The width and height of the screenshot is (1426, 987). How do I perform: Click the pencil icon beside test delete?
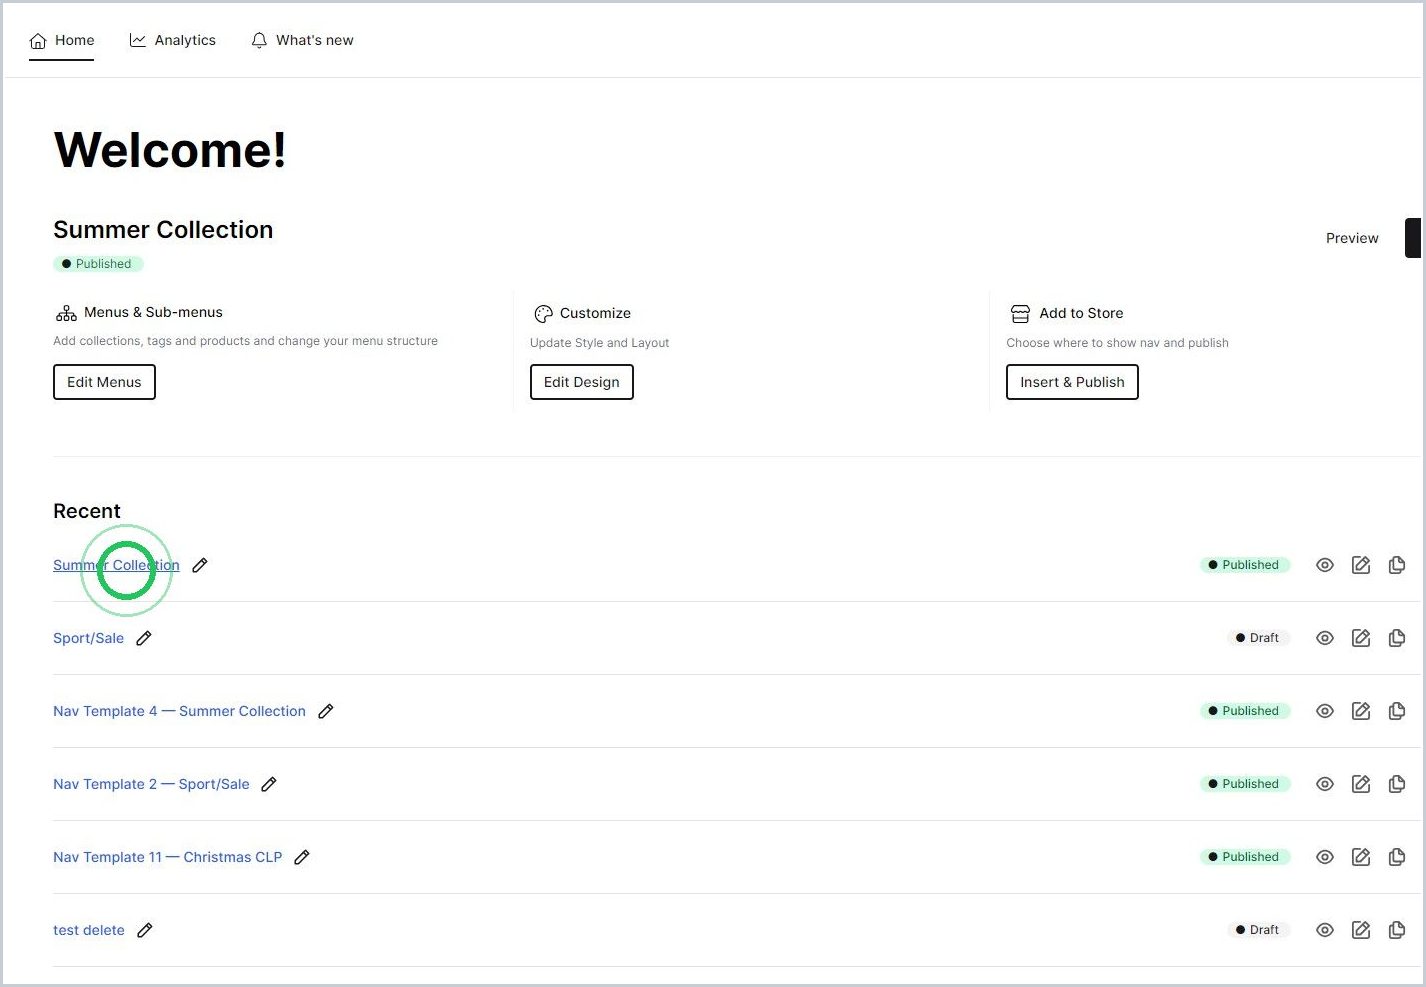(x=145, y=930)
